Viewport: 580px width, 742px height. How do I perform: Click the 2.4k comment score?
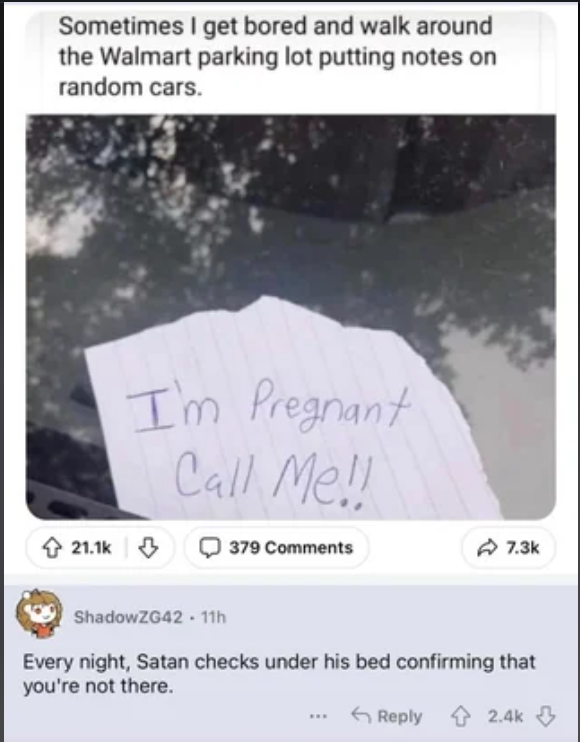[x=505, y=716]
